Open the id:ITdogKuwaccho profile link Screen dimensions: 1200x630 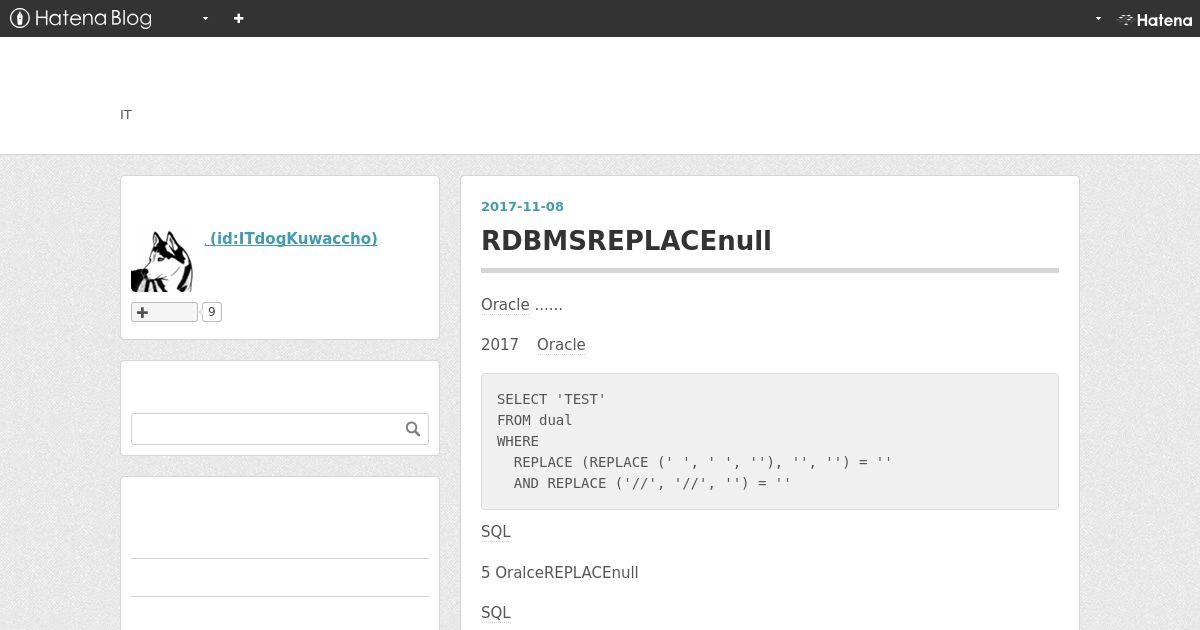point(291,238)
